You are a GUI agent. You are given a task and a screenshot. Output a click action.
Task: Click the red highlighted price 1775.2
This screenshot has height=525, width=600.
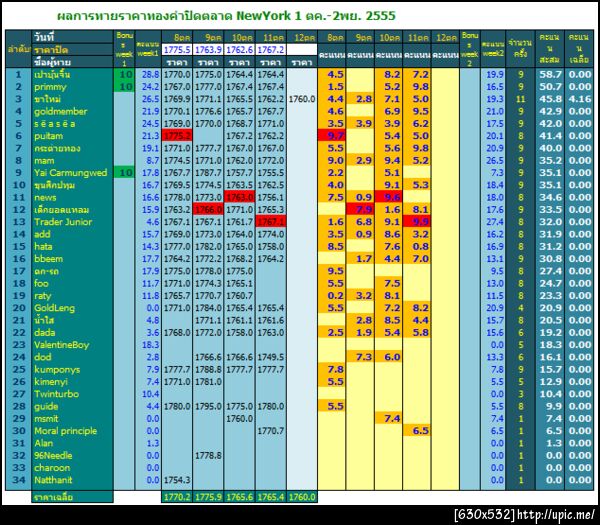click(177, 136)
